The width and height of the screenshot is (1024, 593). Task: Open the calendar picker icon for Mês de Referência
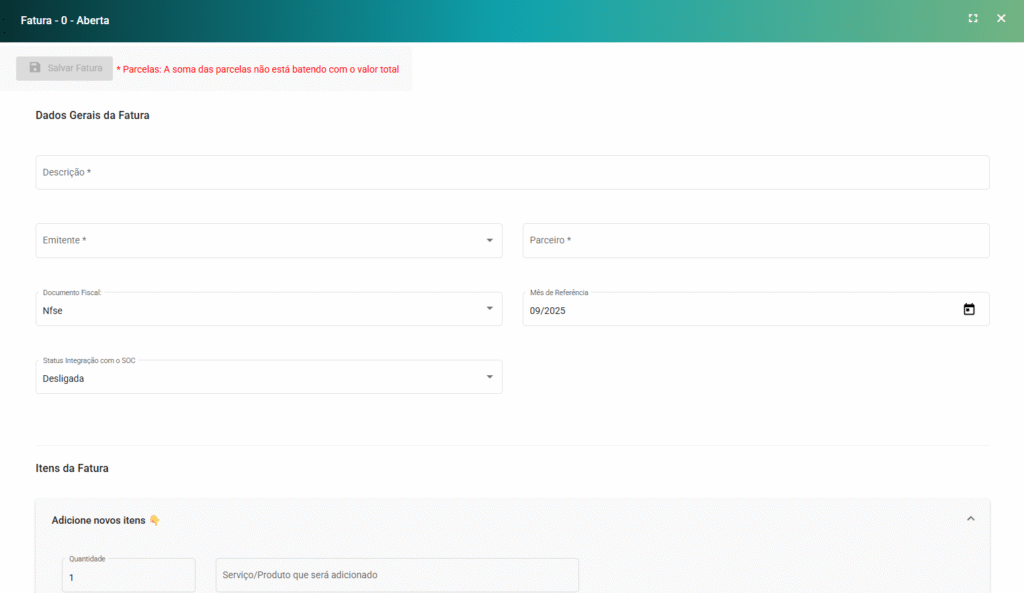point(968,310)
